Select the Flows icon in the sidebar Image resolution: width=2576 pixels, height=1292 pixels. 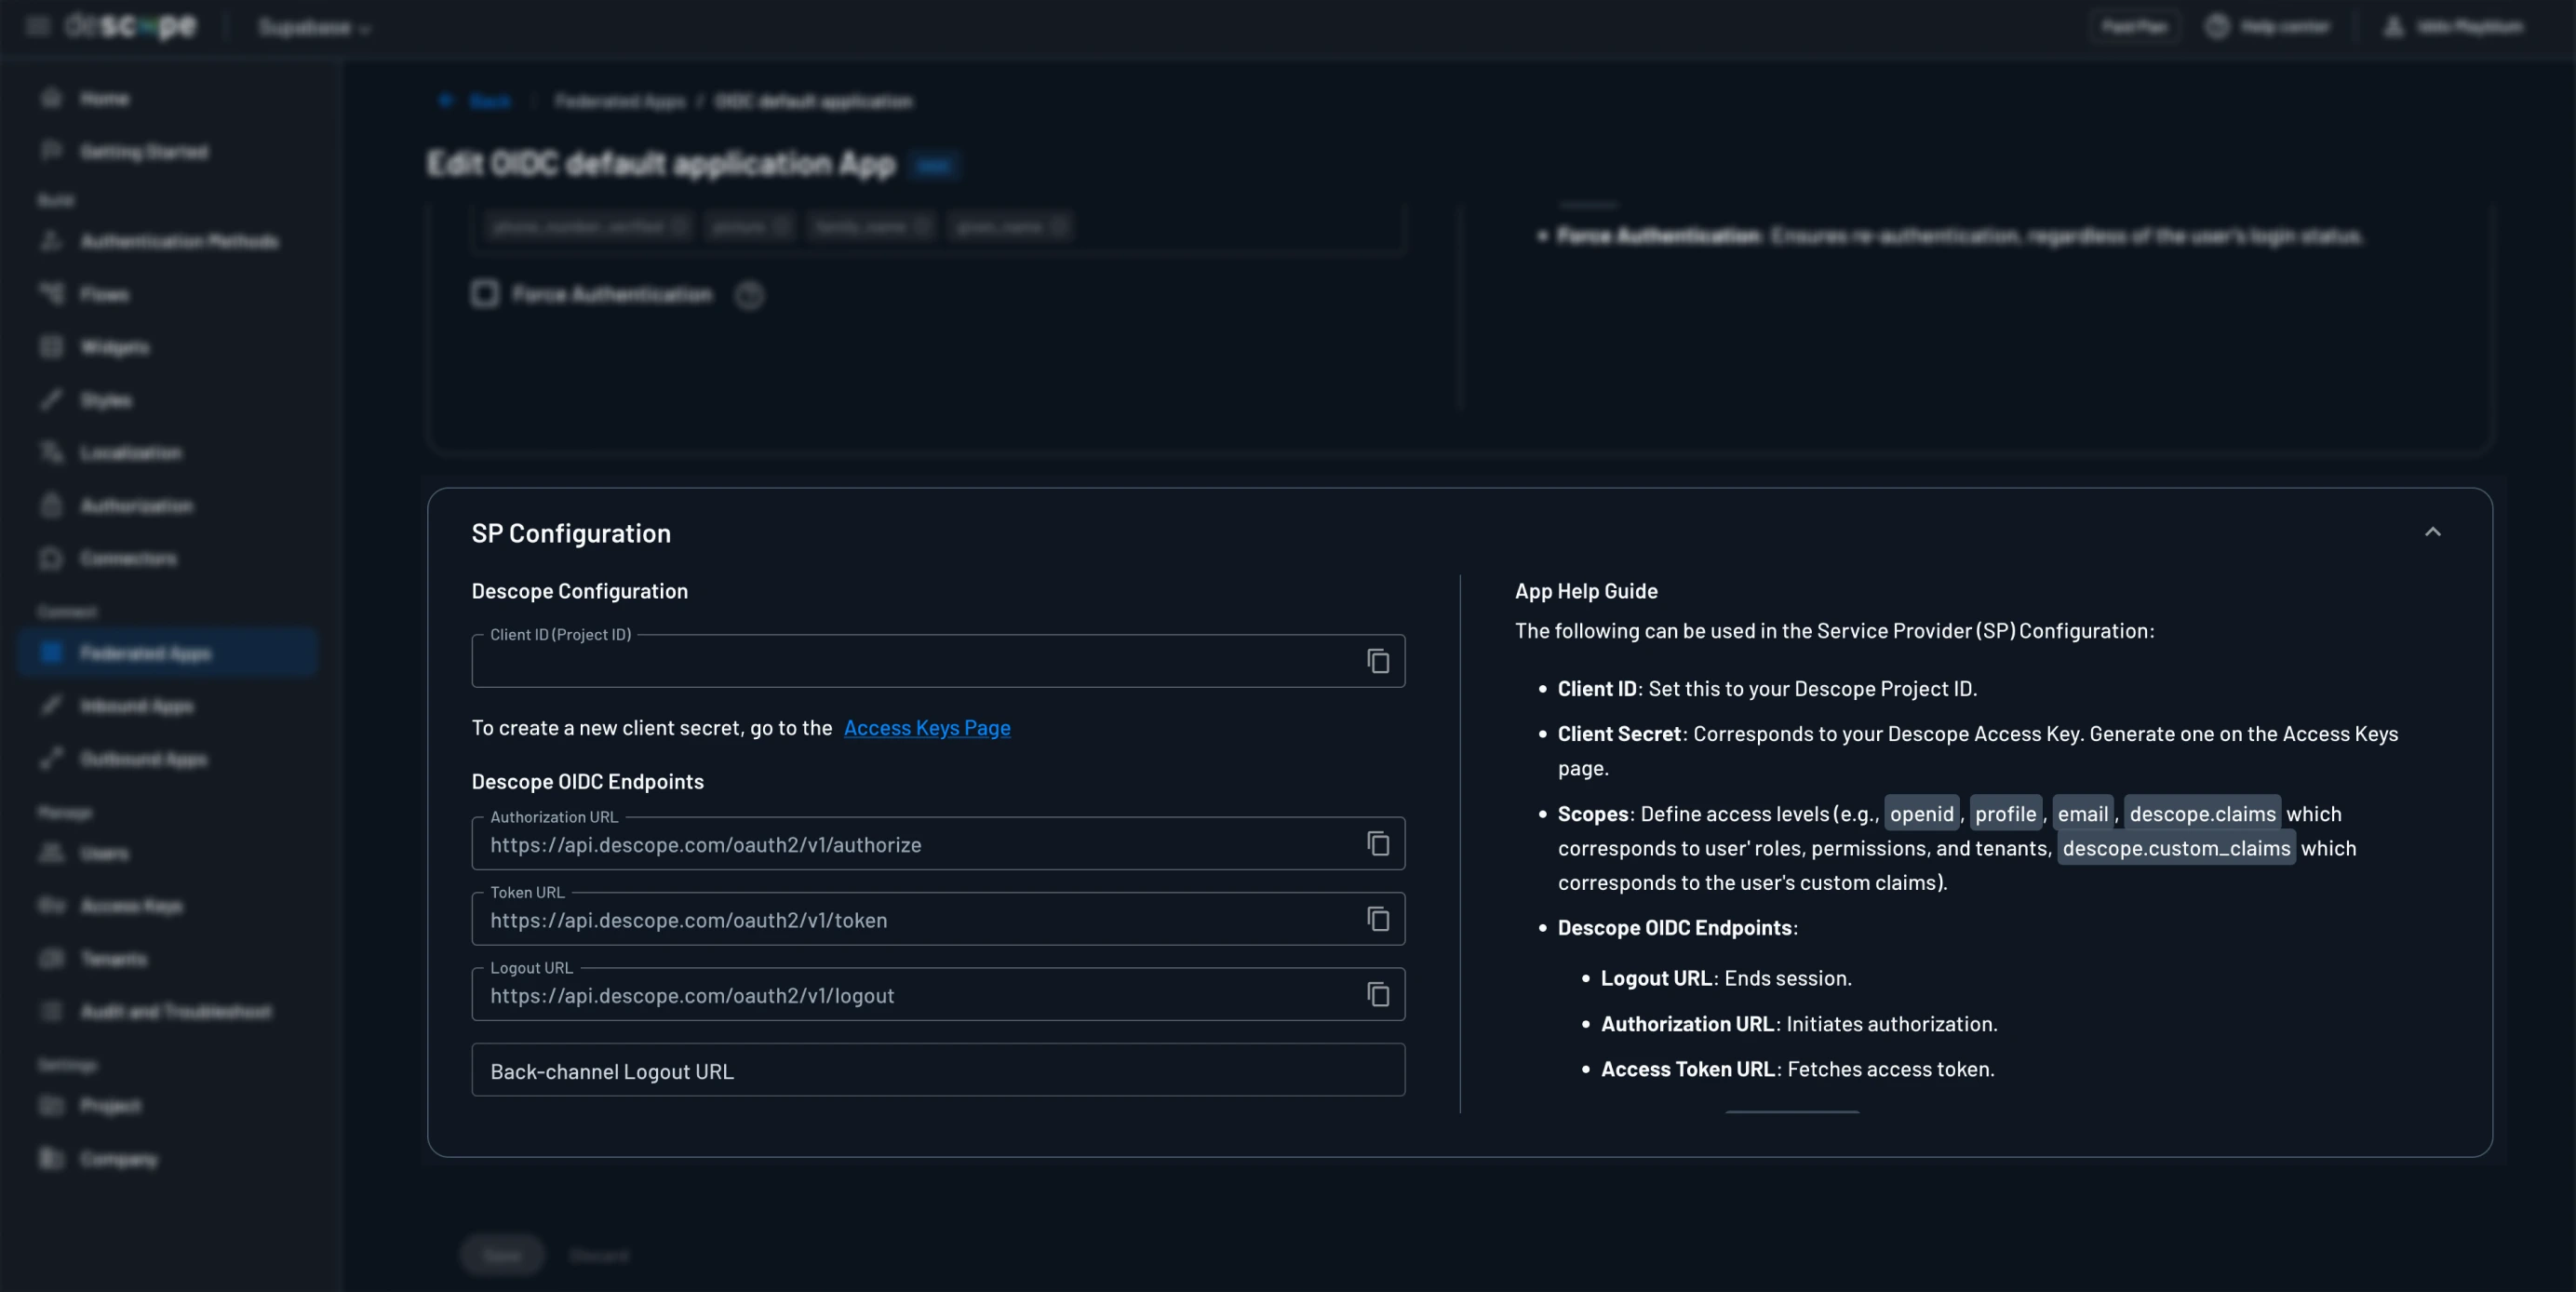(x=51, y=294)
